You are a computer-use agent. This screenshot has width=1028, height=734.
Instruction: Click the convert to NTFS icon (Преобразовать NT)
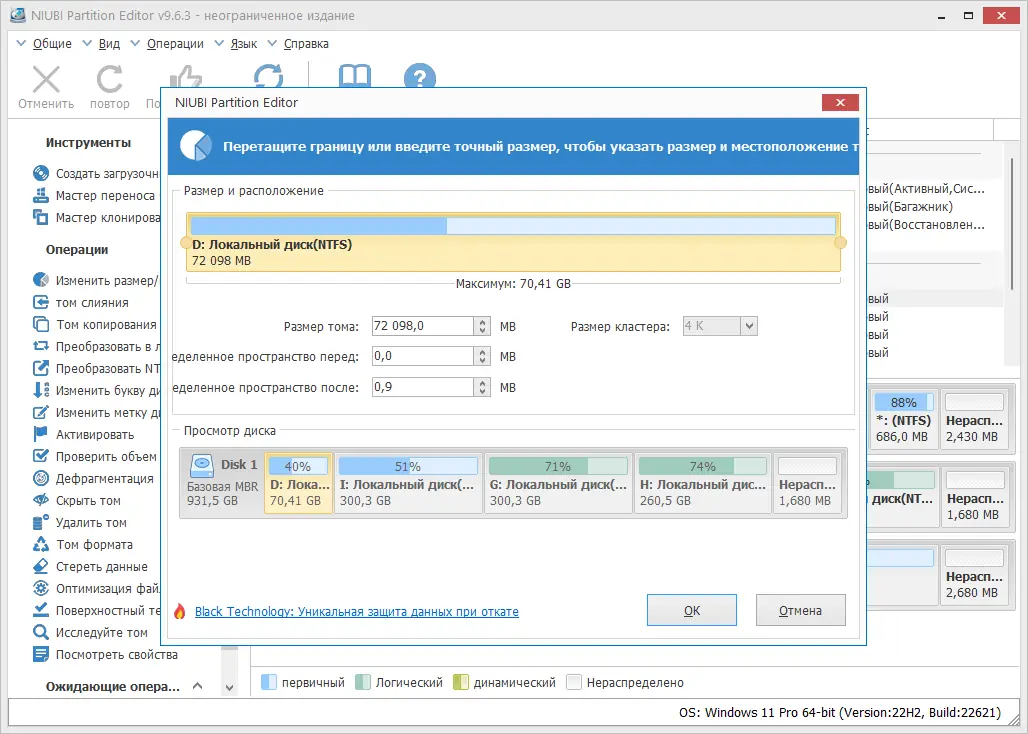[41, 368]
